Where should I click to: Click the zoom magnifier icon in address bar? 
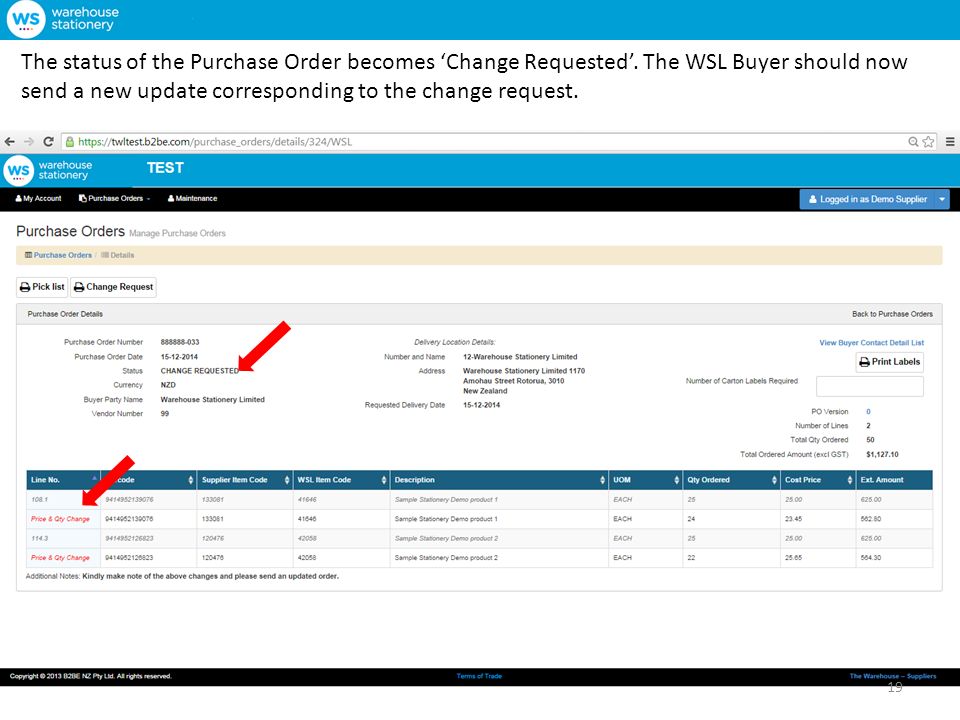pos(913,141)
